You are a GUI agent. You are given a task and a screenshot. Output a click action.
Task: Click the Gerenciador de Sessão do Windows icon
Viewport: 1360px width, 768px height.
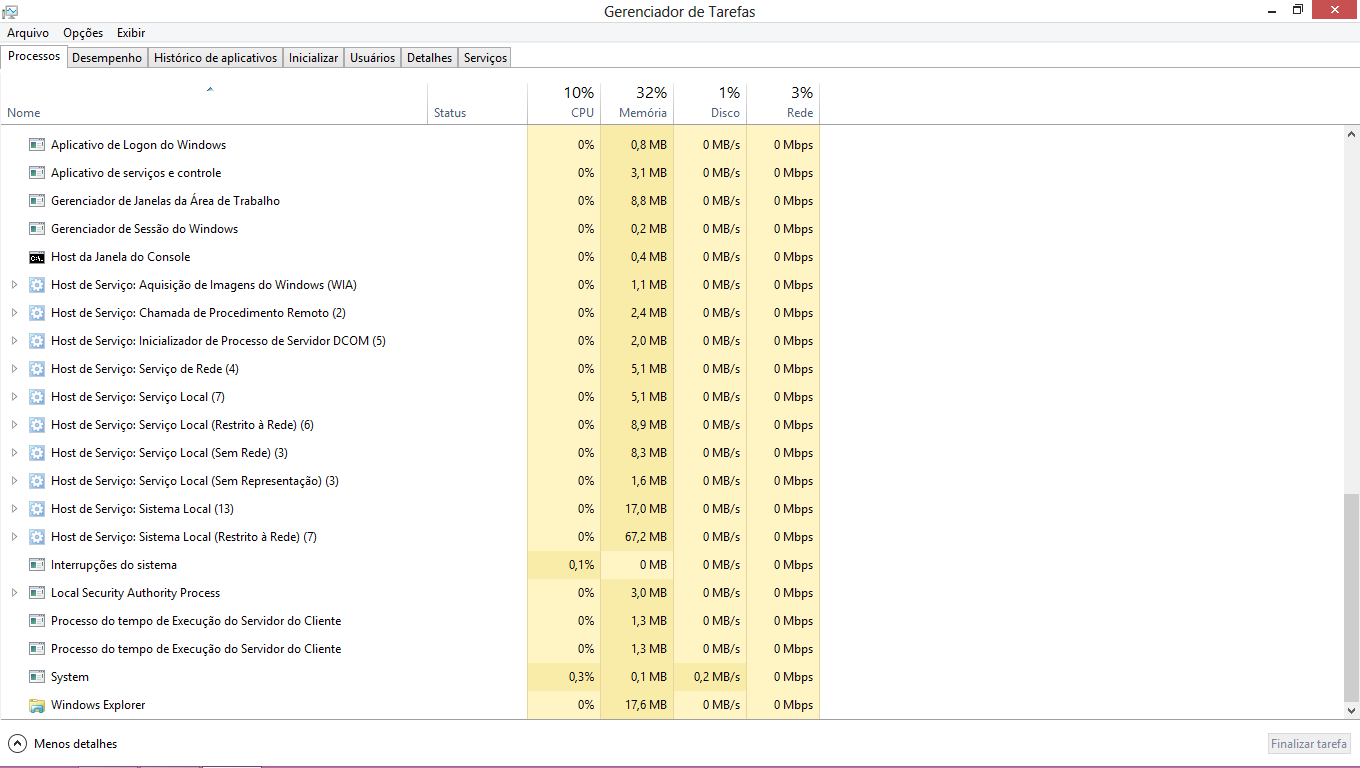click(37, 229)
